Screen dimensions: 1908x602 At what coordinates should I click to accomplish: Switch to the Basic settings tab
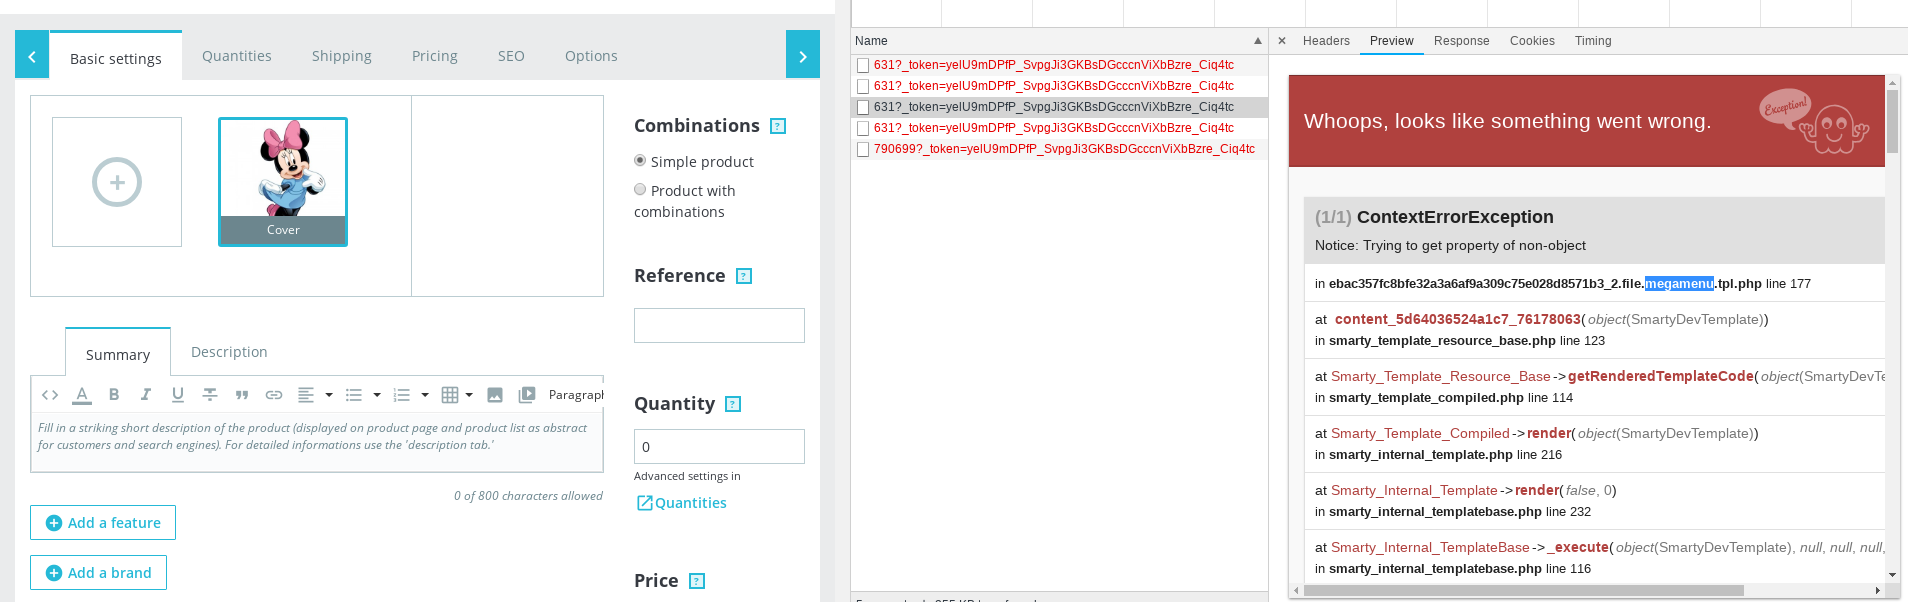click(116, 58)
